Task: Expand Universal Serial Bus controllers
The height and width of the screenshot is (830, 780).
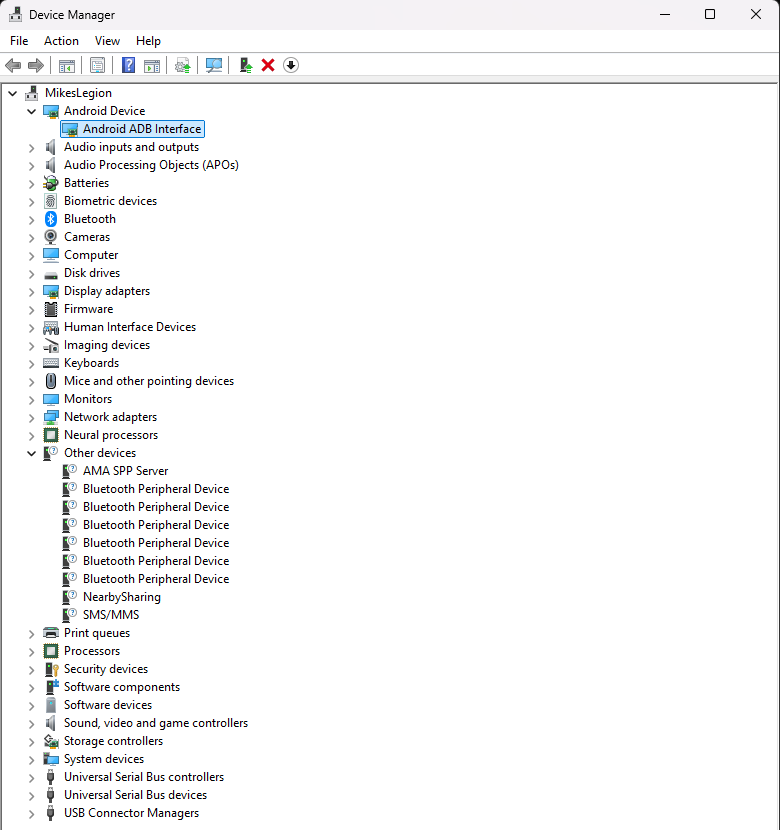Action: (32, 778)
